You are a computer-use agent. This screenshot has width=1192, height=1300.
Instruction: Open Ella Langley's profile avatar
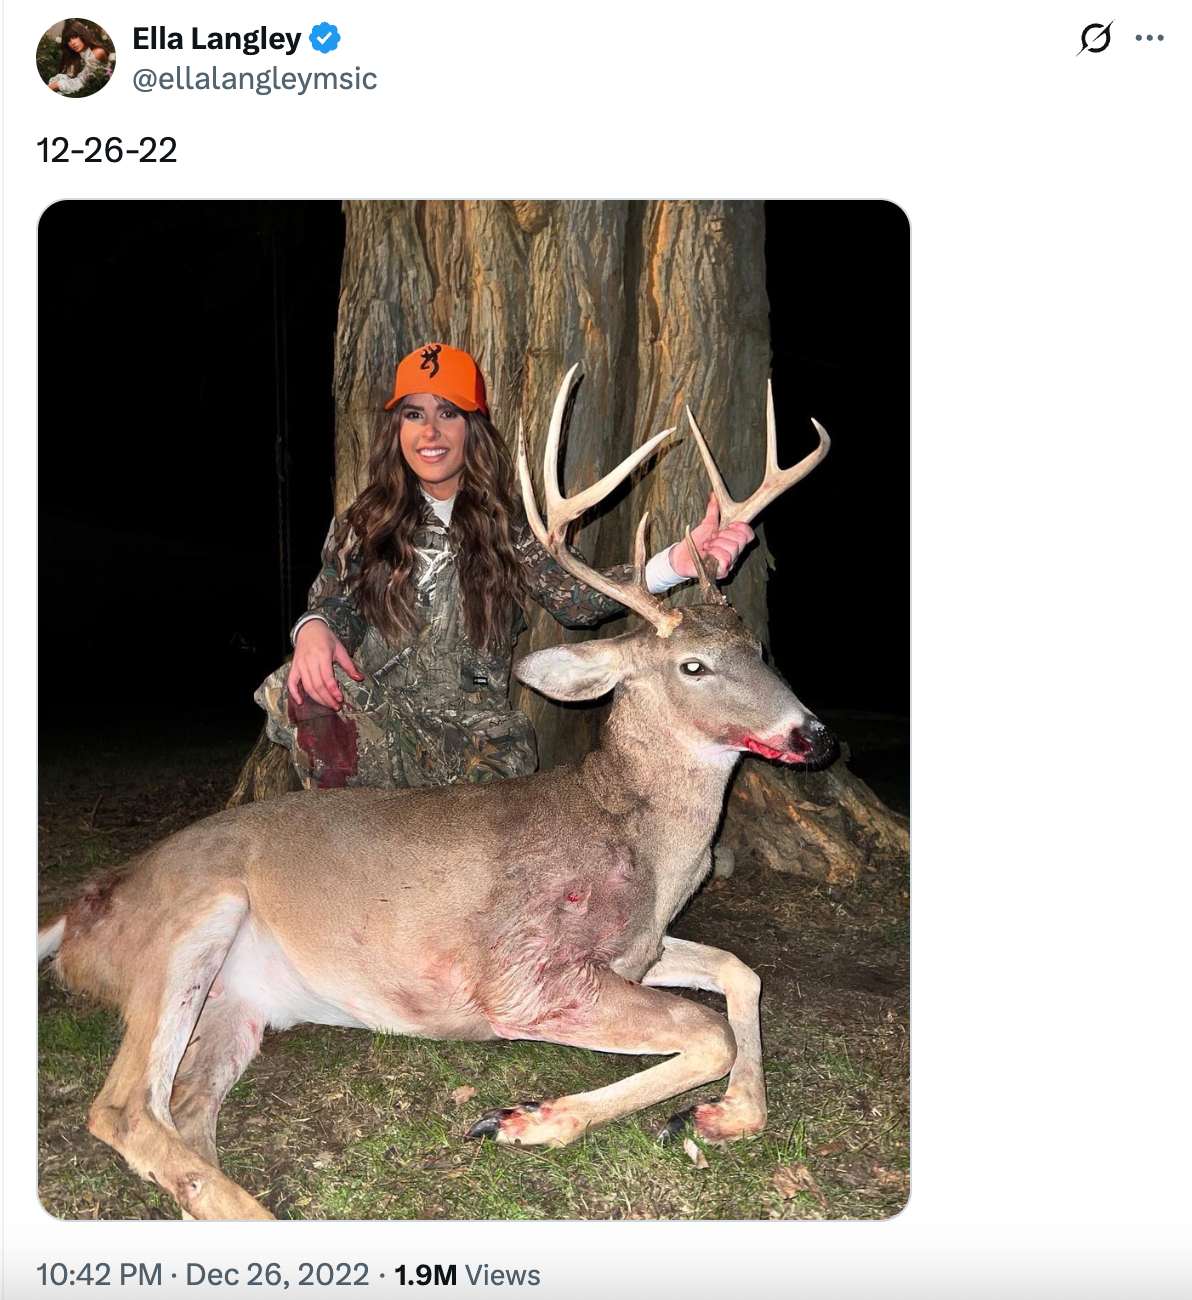point(76,58)
